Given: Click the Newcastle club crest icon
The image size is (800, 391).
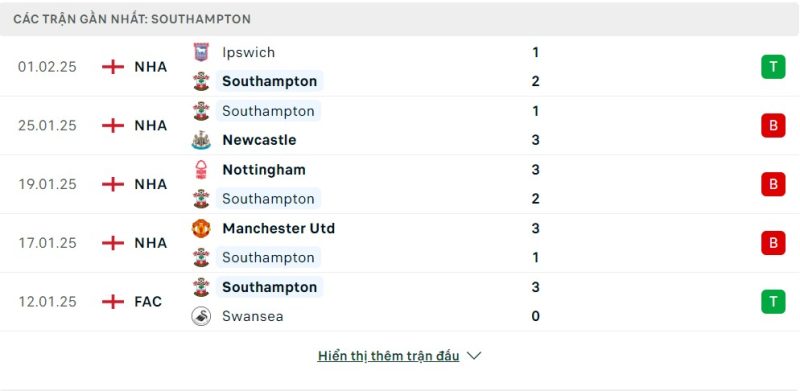Looking at the screenshot, I should pyautogui.click(x=201, y=140).
